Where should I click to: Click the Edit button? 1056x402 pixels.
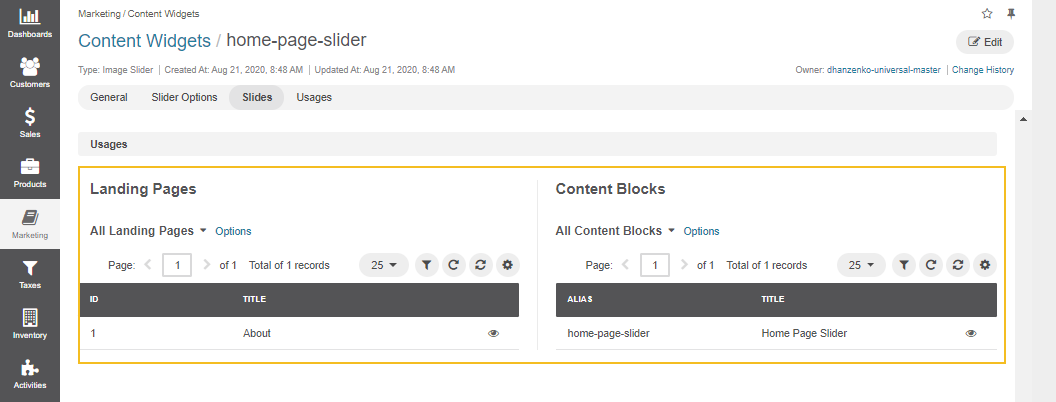985,42
